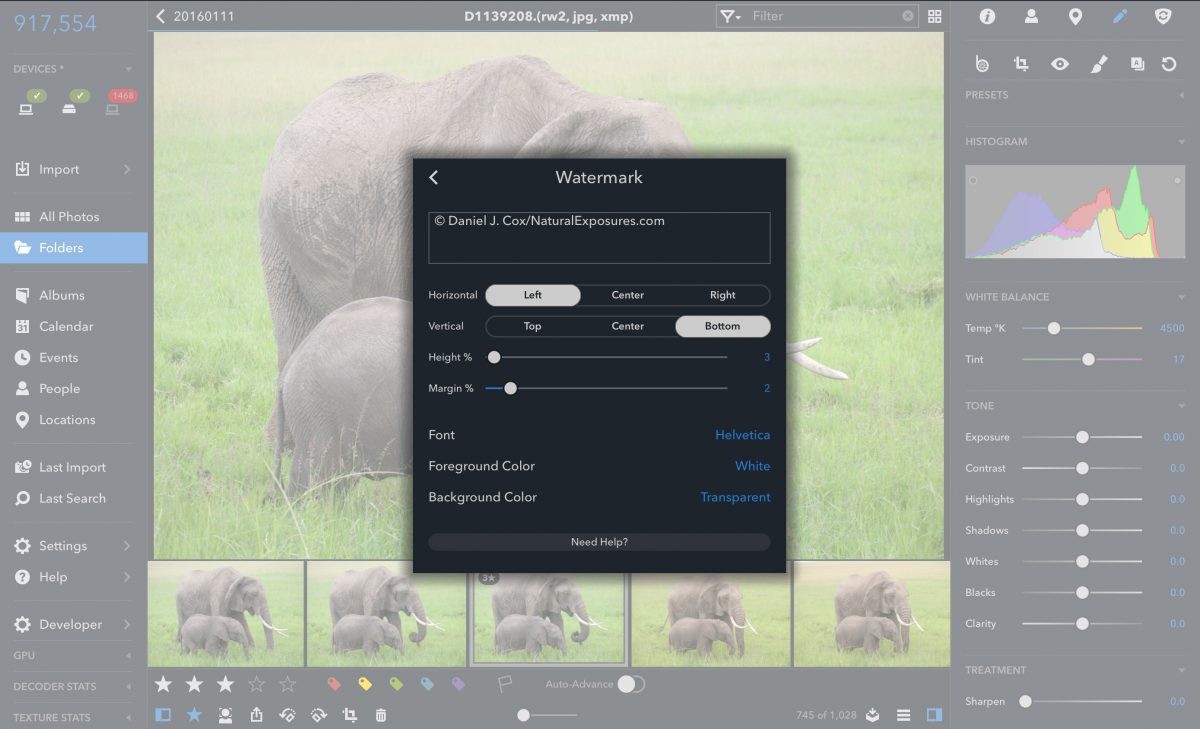This screenshot has height=729, width=1200.
Task: Apply the purple color tag
Action: [459, 684]
